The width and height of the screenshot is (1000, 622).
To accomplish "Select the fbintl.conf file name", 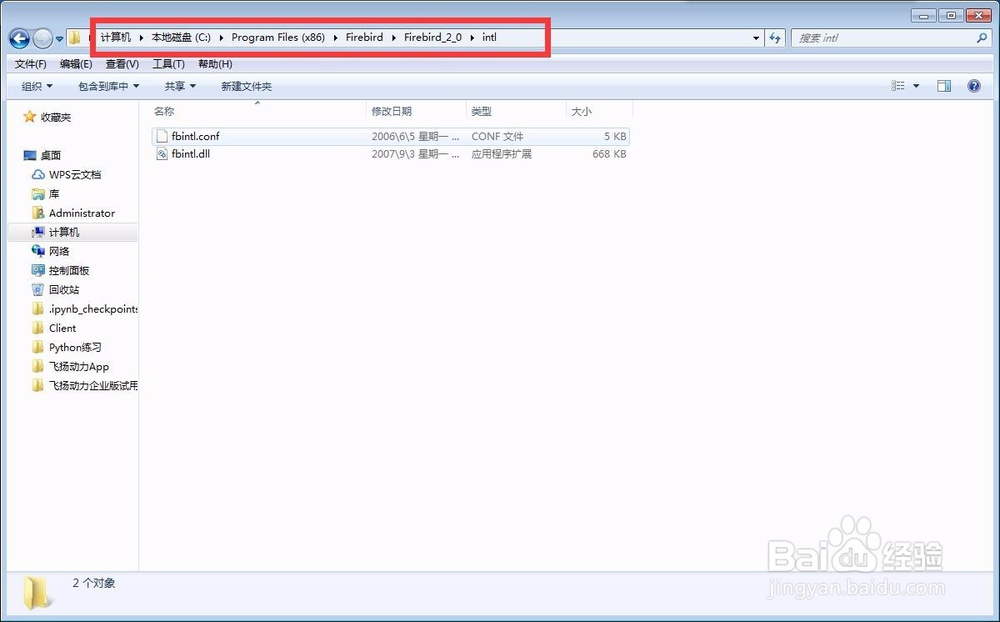I will click(x=195, y=137).
